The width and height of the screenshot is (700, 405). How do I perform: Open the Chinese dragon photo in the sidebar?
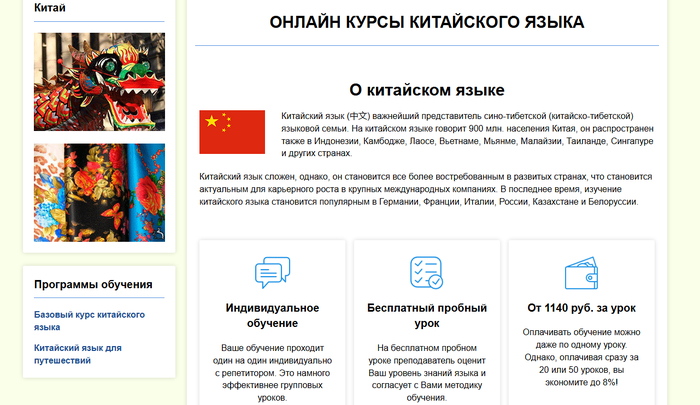click(x=99, y=82)
